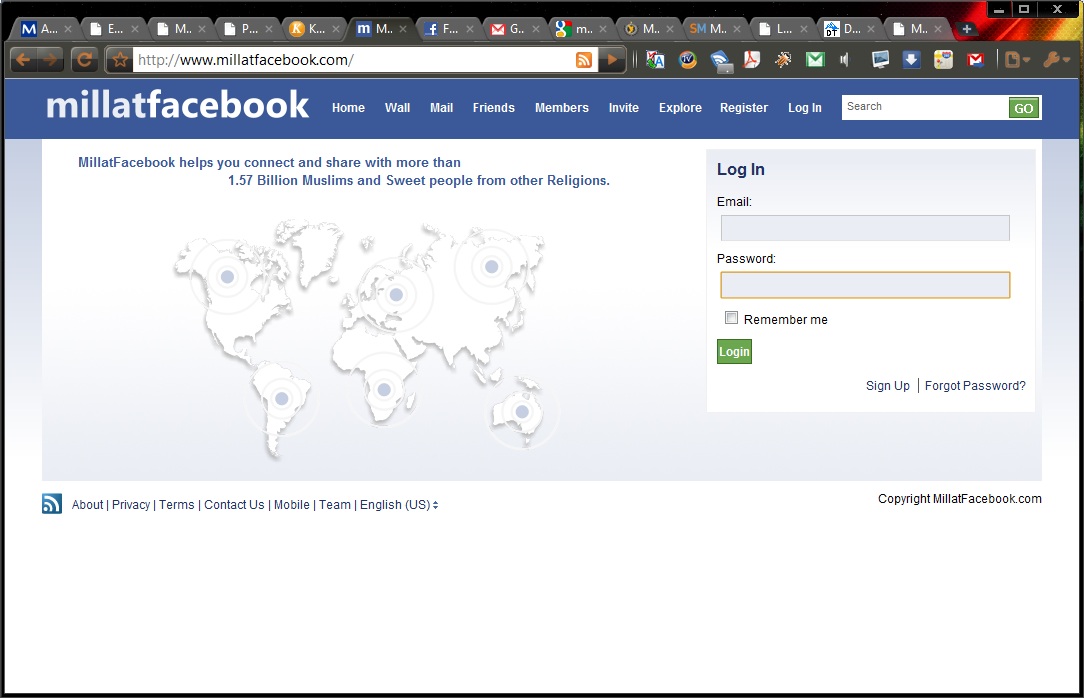Click in the site Search box
Screen dimensions: 1084x698
coord(924,107)
